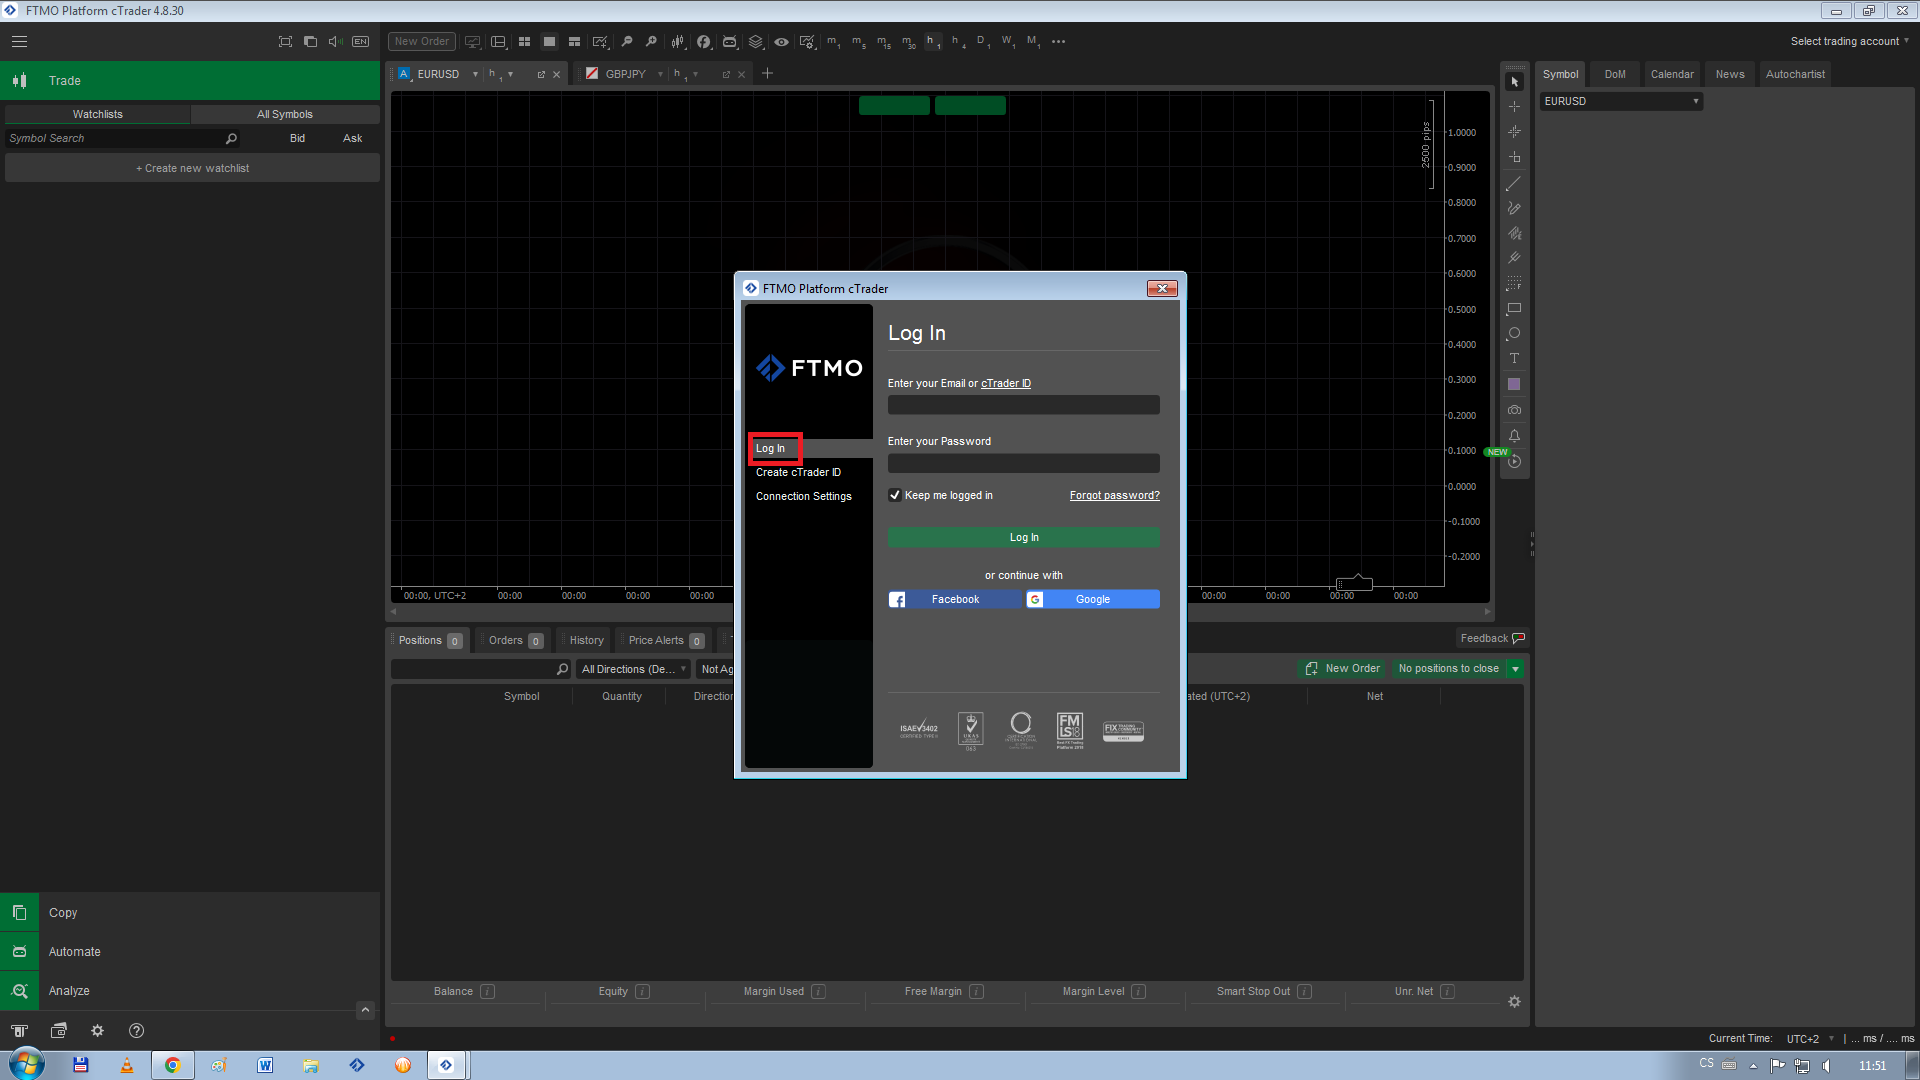Toggle the chart visibility eye icon
The image size is (1920, 1080).
[x=781, y=42]
